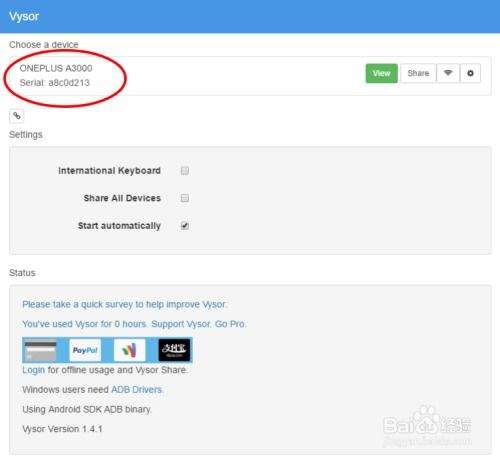Click the Login link
500x459 pixels.
[x=33, y=370]
